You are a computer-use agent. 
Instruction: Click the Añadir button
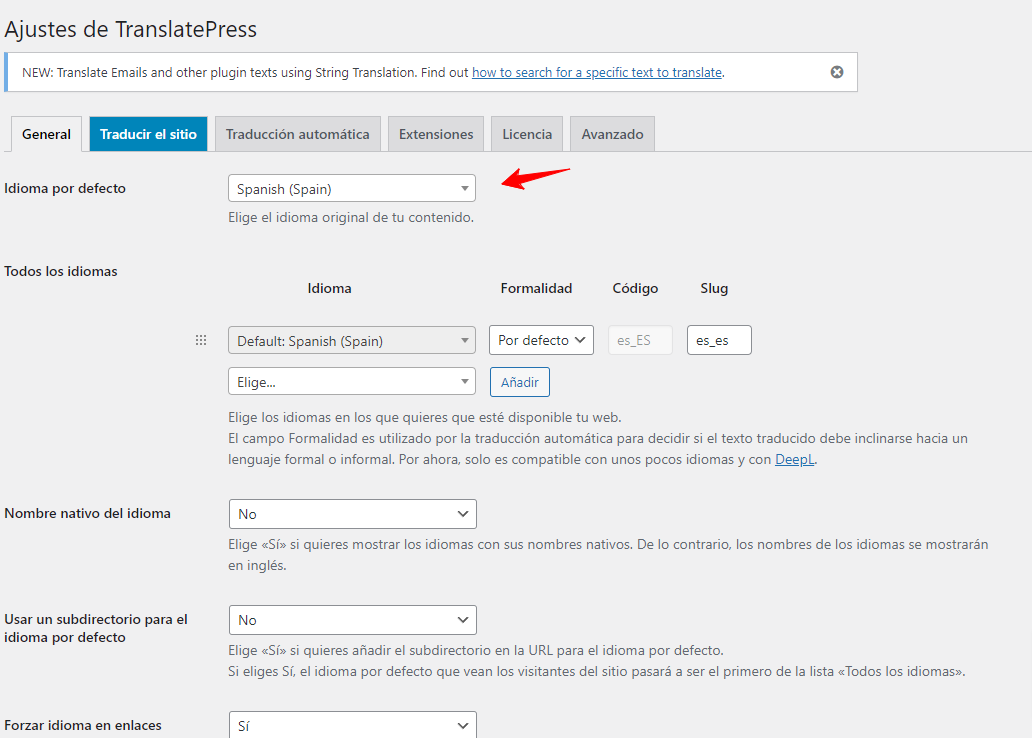point(519,382)
